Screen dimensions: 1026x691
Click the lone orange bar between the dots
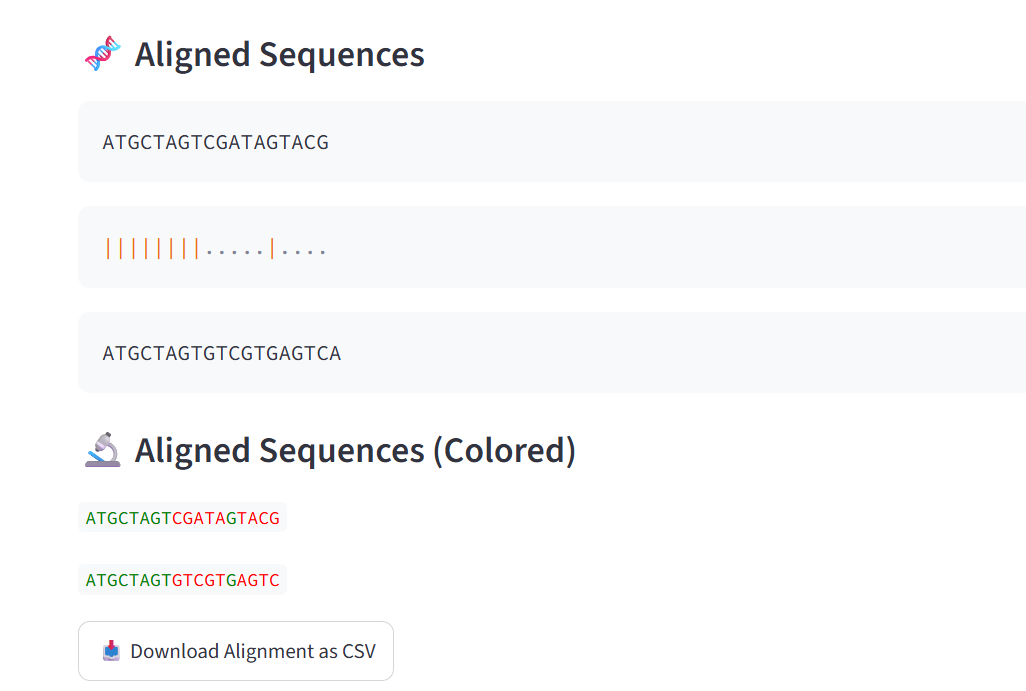point(272,249)
